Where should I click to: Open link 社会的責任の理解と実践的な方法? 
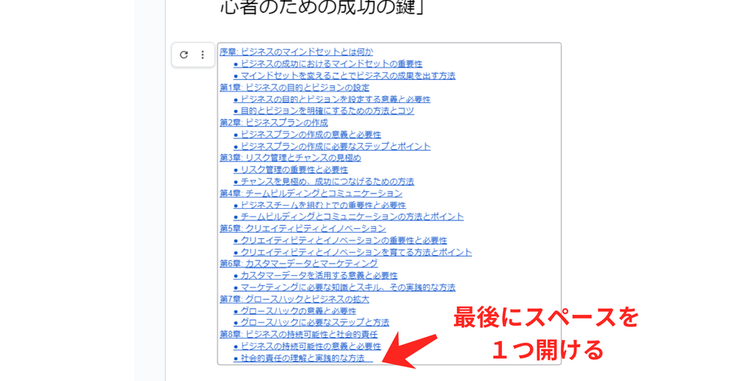point(303,358)
